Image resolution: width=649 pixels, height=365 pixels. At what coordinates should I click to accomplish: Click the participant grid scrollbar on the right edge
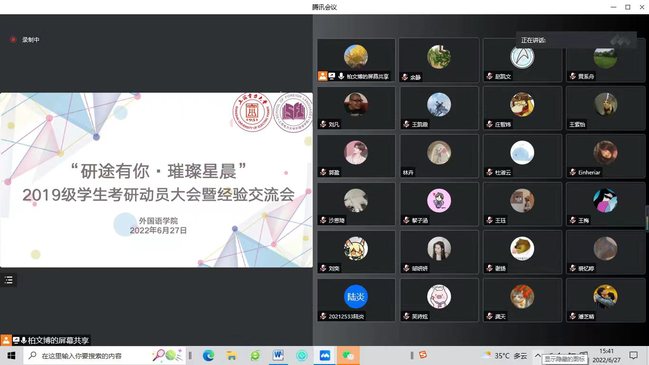647,217
